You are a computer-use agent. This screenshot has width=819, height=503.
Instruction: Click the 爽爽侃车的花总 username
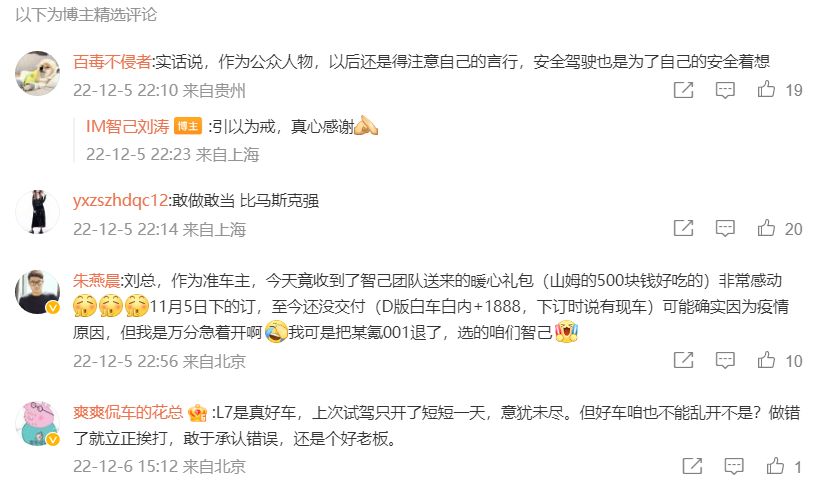tap(128, 413)
